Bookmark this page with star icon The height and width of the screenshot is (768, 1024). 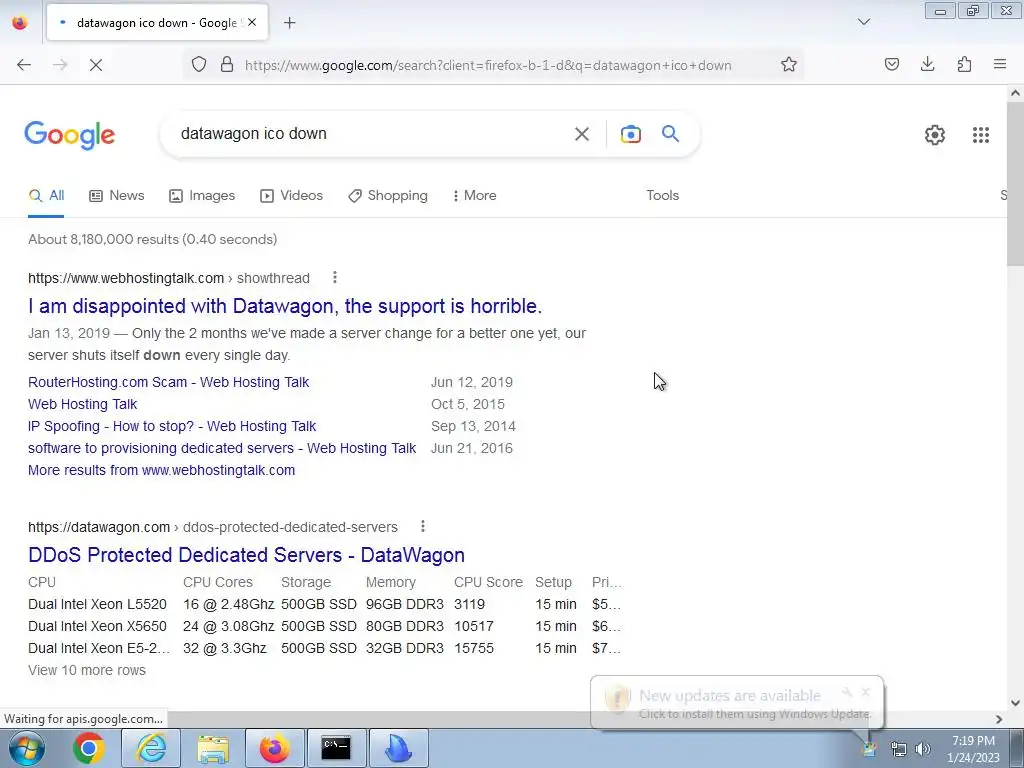[x=788, y=64]
